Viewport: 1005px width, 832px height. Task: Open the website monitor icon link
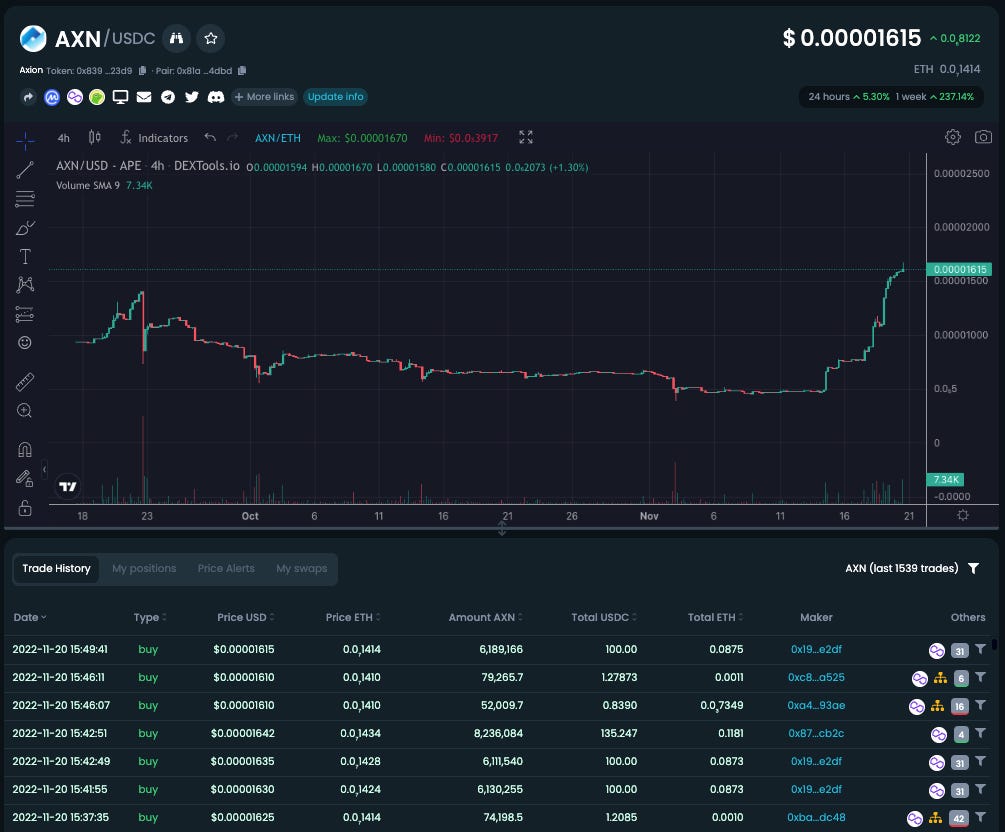(120, 97)
